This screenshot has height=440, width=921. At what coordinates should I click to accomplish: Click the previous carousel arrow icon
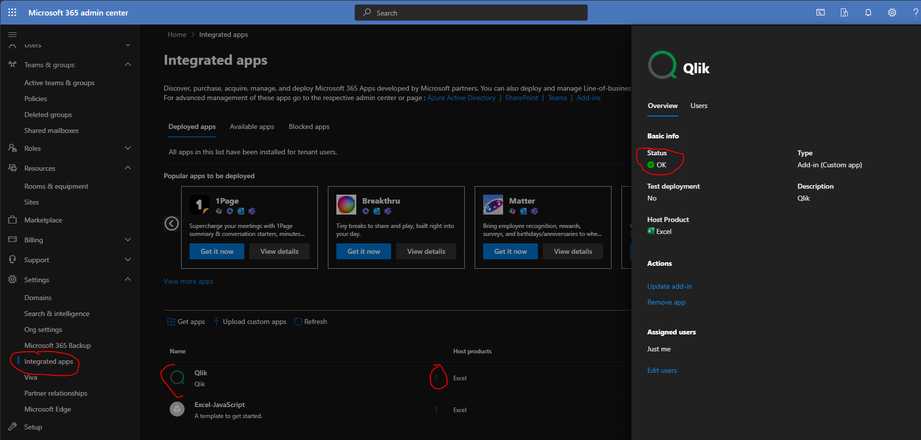tap(172, 223)
